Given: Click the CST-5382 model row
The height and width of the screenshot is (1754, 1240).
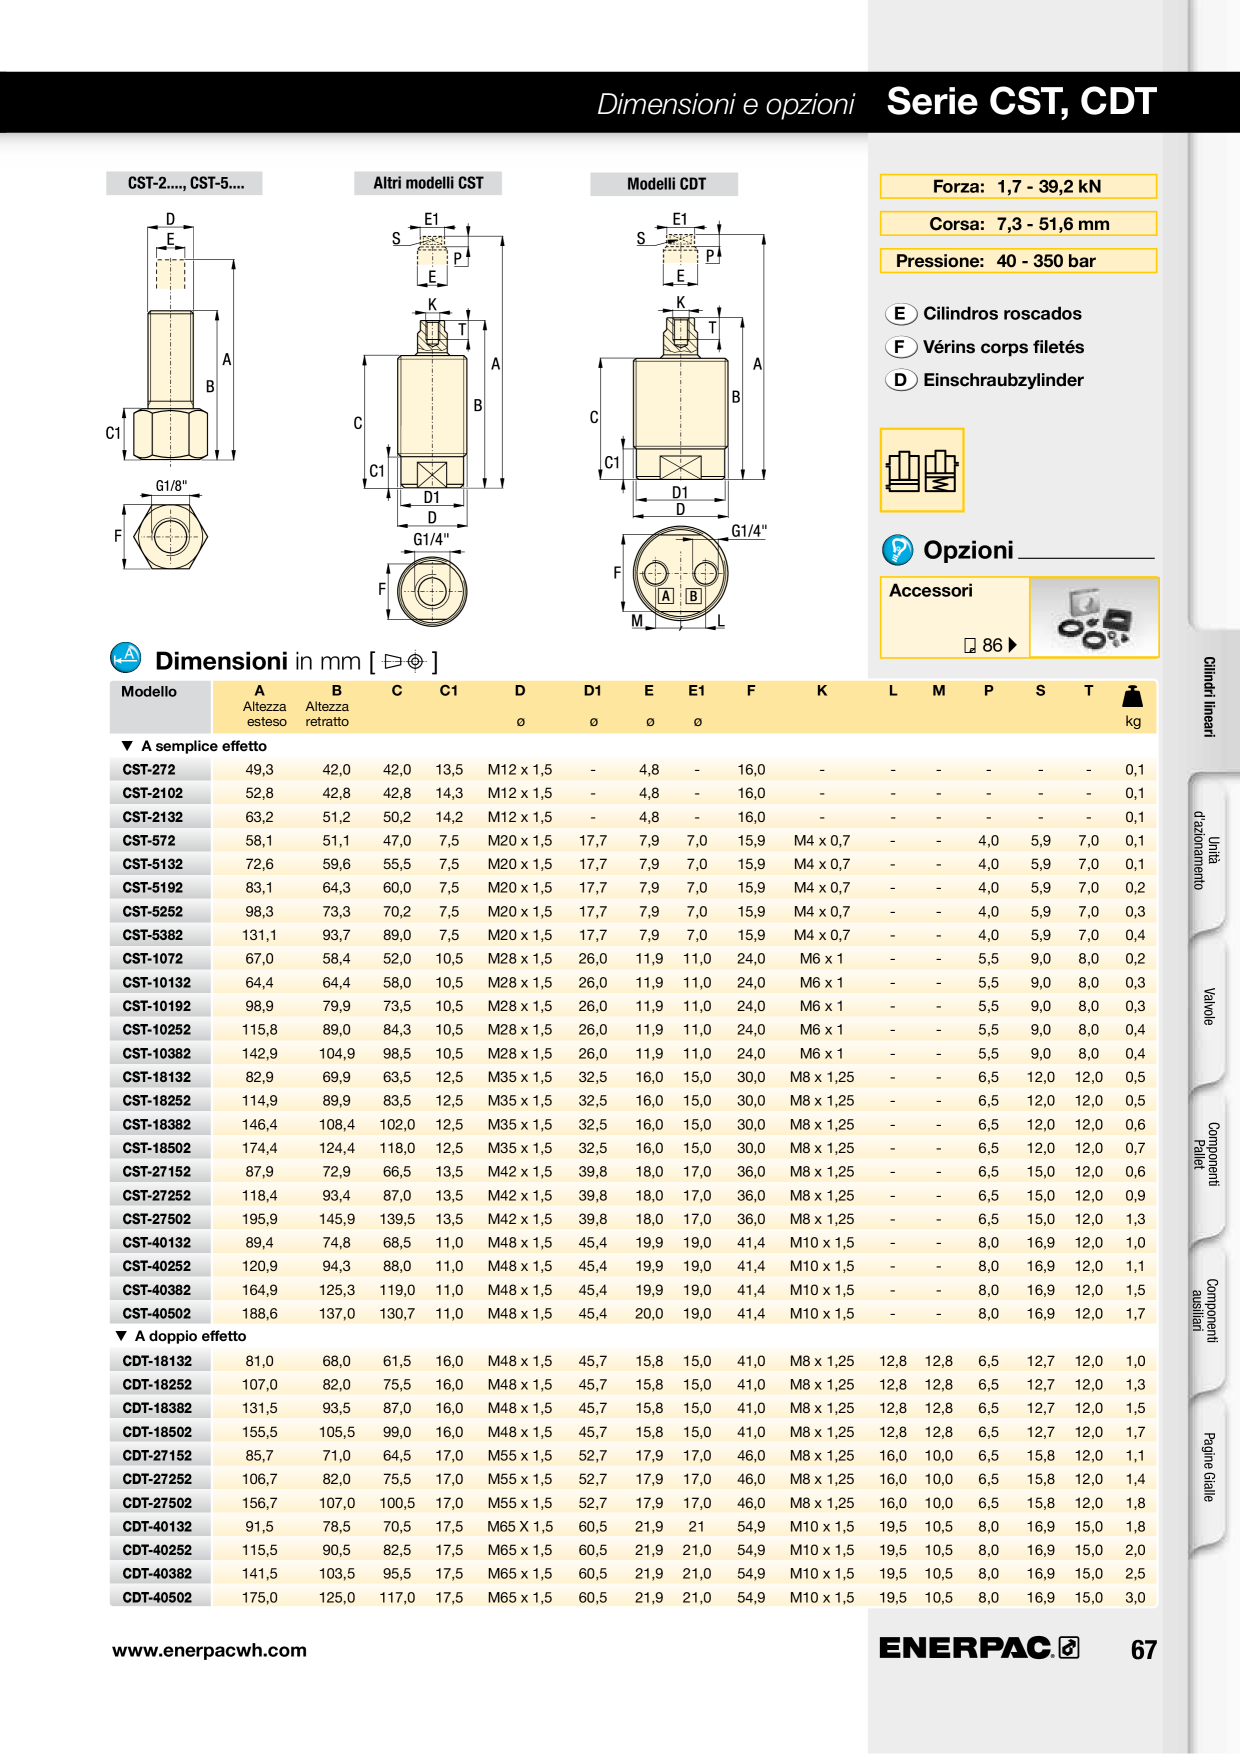Looking at the screenshot, I should click(633, 935).
